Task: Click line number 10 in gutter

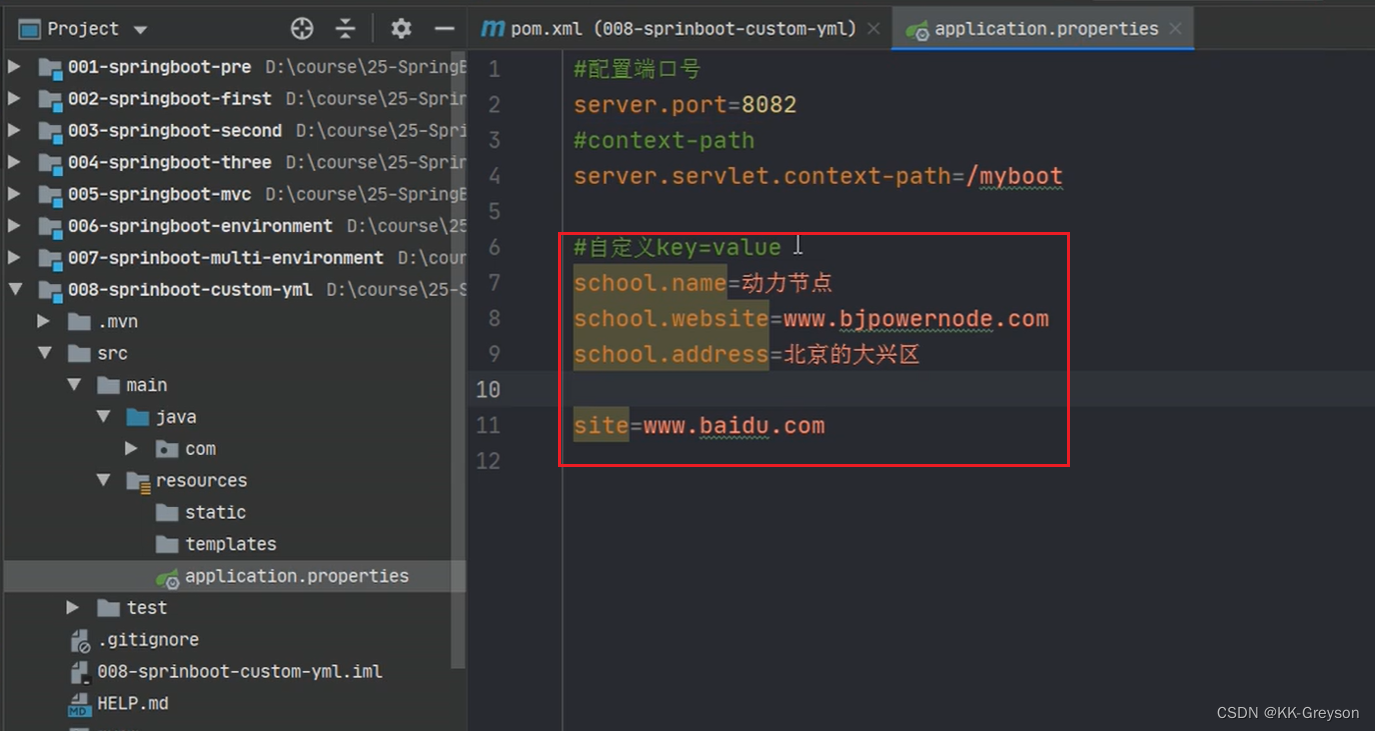Action: pyautogui.click(x=487, y=389)
